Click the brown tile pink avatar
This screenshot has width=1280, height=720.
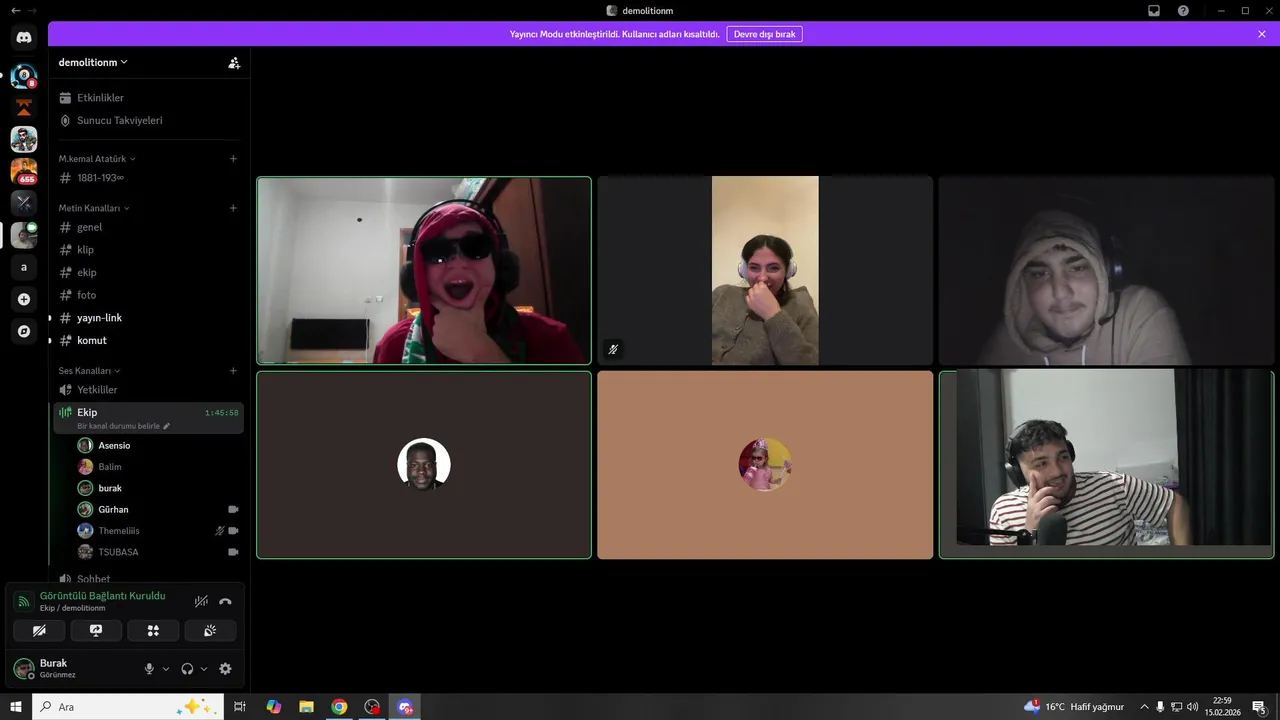coord(765,465)
